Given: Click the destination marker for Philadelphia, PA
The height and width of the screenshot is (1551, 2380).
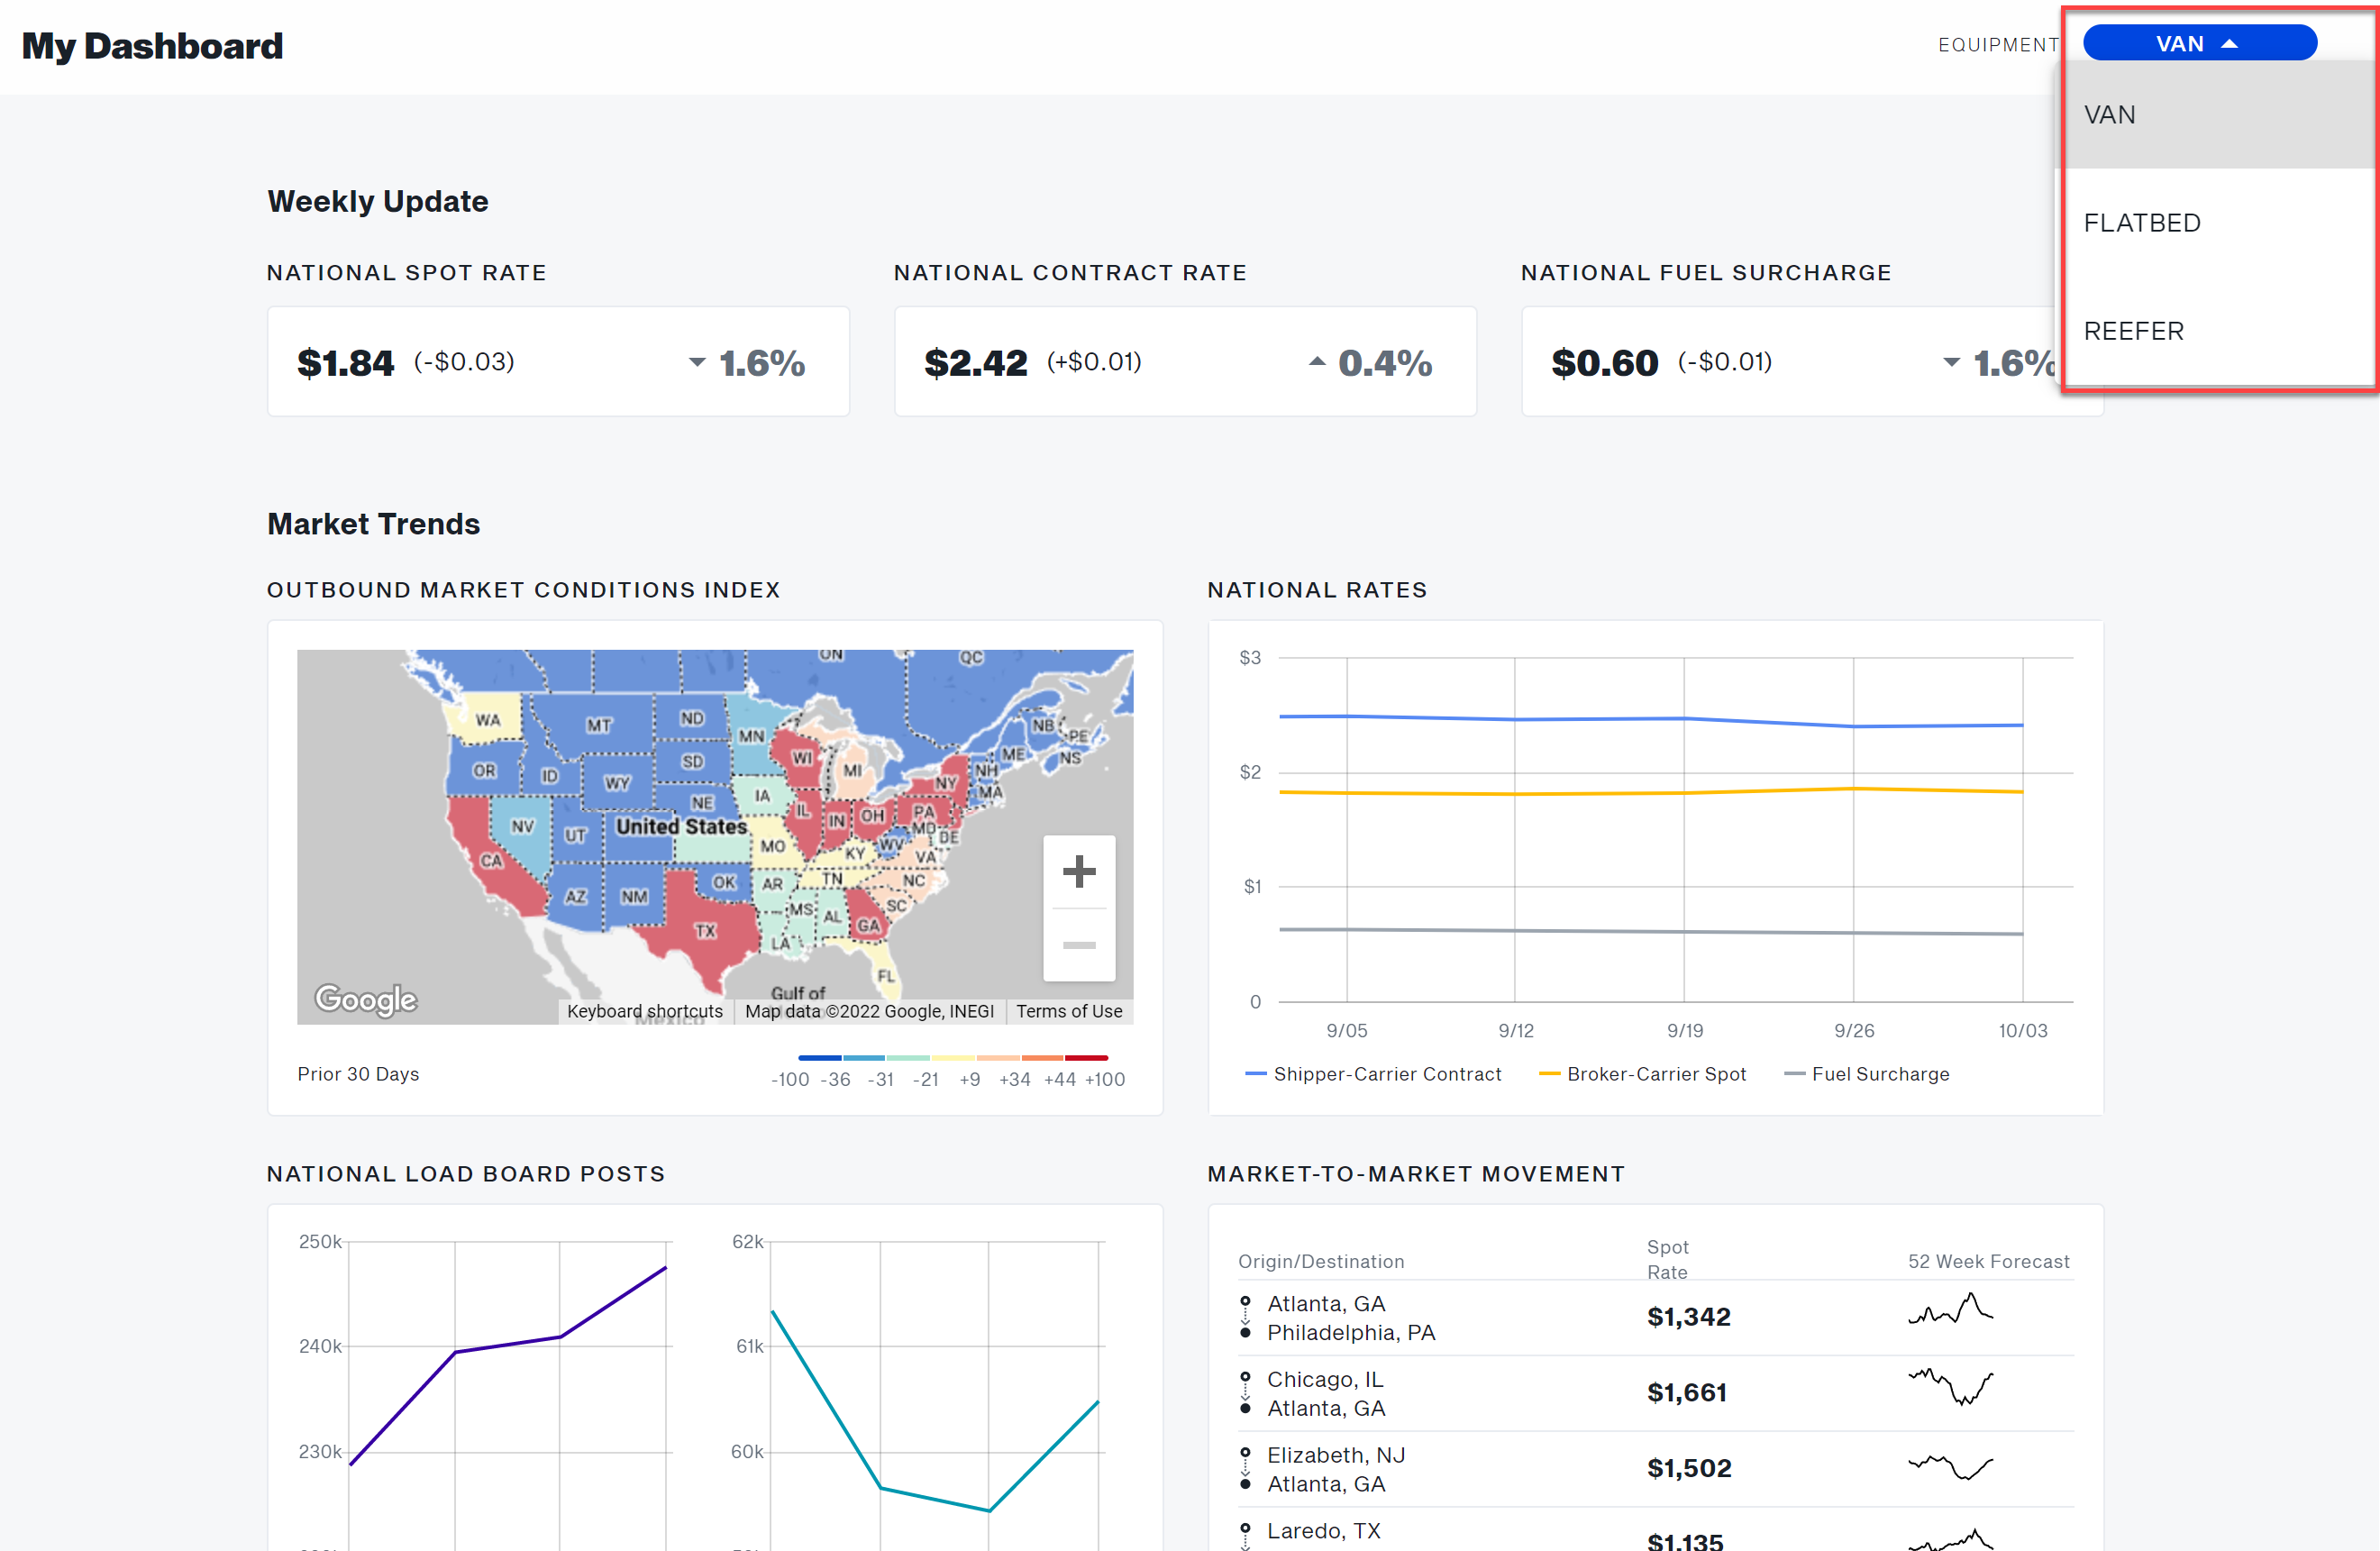Looking at the screenshot, I should click(x=1245, y=1333).
